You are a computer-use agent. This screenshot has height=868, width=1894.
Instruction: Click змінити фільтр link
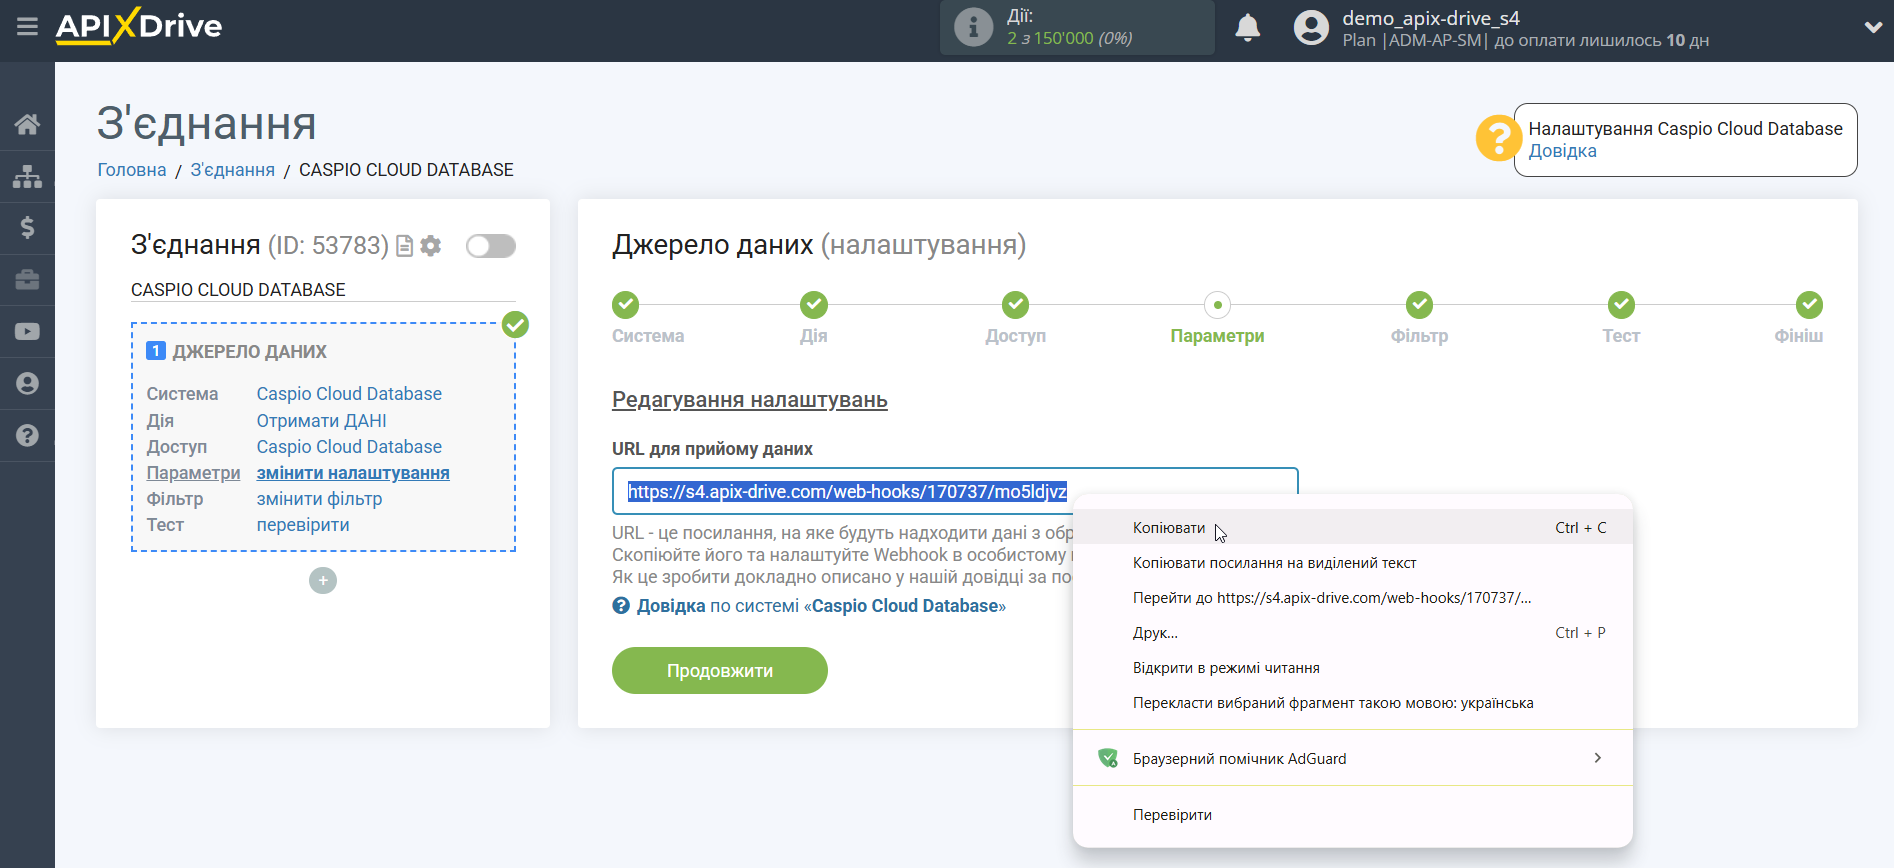pos(319,499)
